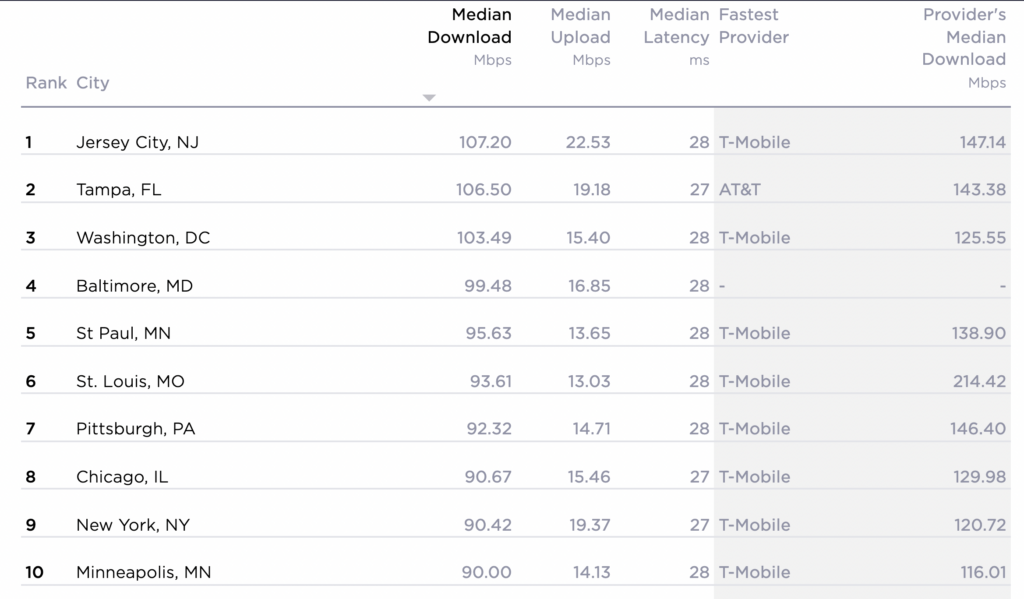Click Baltimore, MD in the city list
Viewport: 1024px width, 599px height.
coord(134,286)
